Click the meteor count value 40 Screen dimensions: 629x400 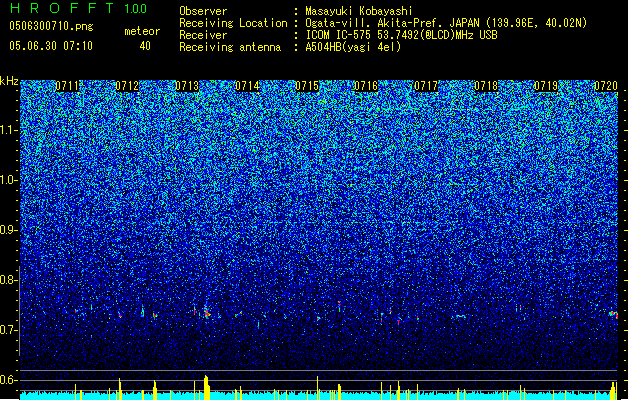[x=145, y=46]
